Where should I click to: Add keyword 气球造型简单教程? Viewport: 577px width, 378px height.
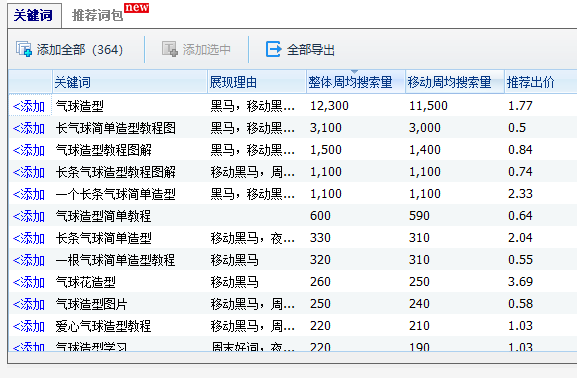tap(29, 216)
